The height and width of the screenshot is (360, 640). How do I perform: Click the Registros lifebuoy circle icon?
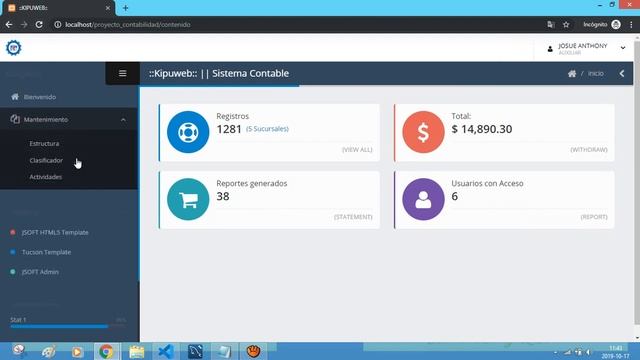tap(188, 132)
